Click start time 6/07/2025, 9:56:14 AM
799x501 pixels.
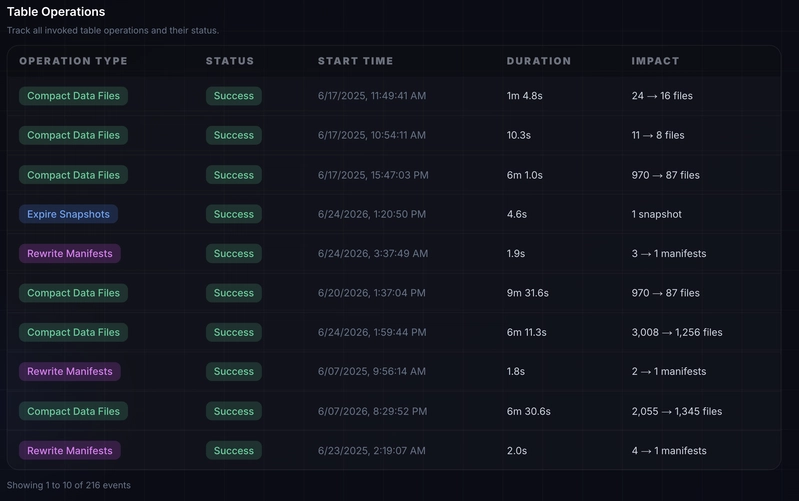click(372, 372)
